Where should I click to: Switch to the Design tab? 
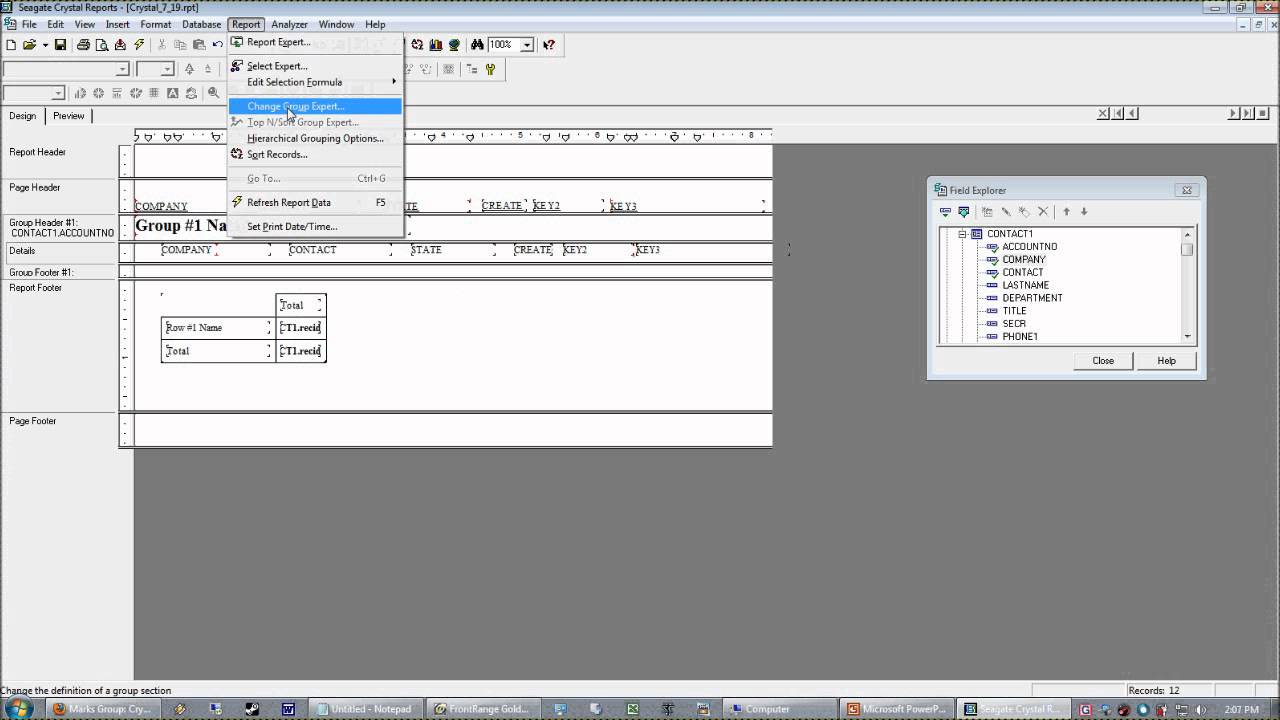[23, 116]
